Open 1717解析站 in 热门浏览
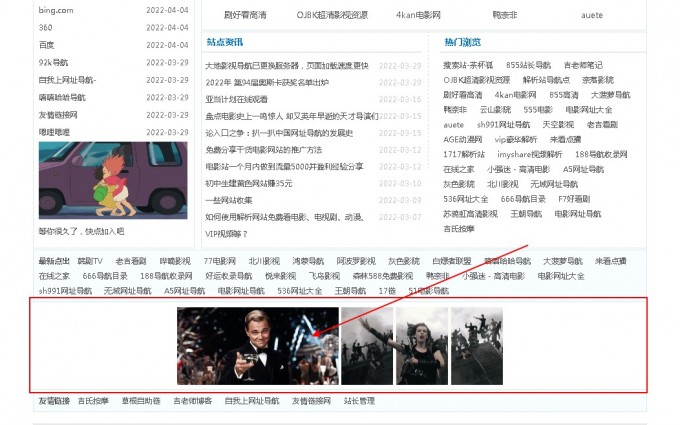680x425 pixels. pyautogui.click(x=464, y=154)
